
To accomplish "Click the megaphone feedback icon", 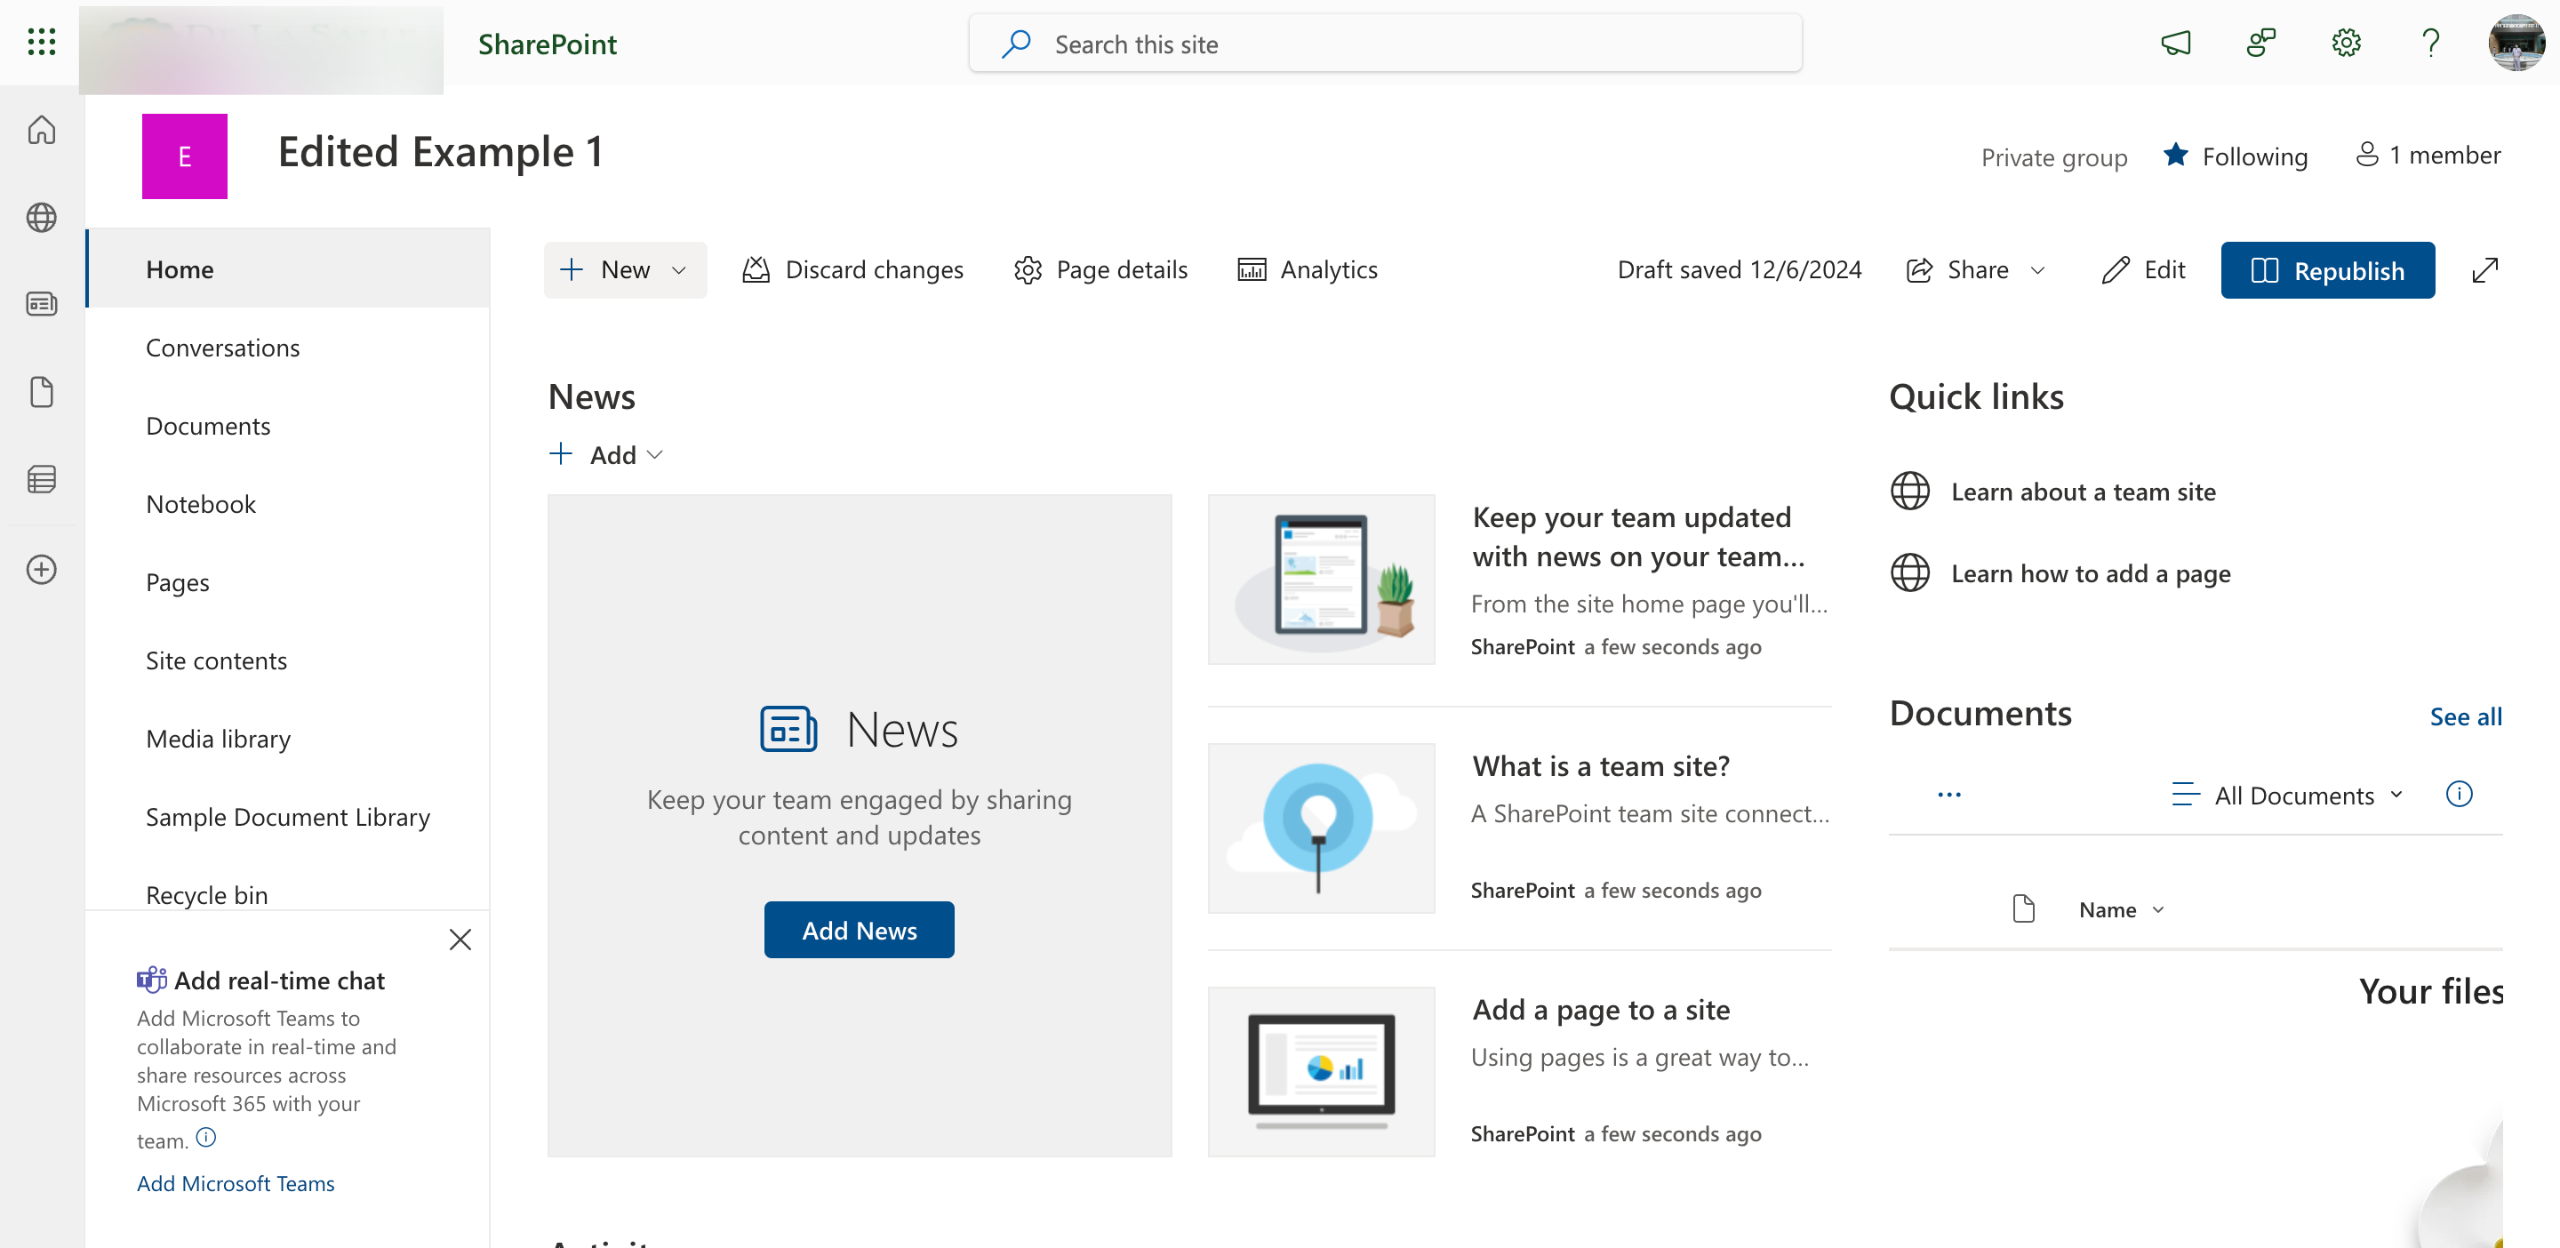I will click(2176, 43).
